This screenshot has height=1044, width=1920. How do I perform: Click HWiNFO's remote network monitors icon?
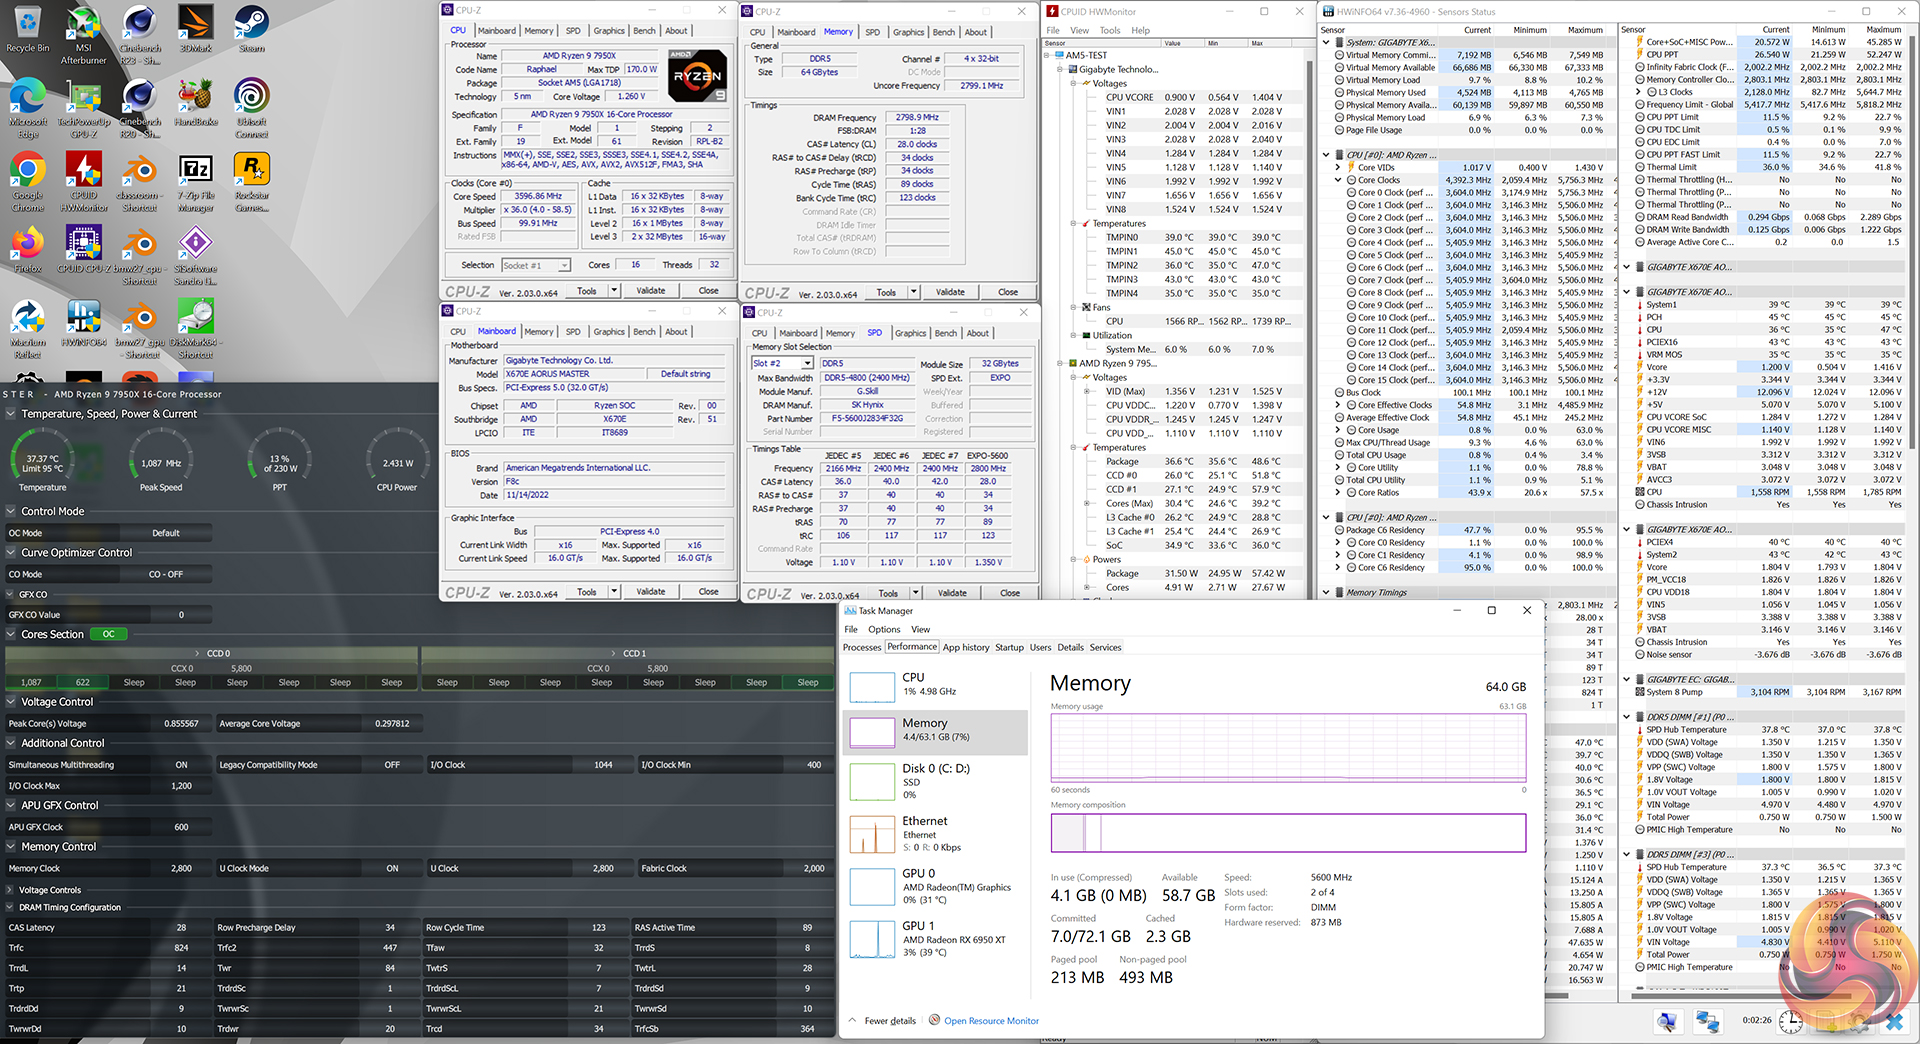1707,1022
